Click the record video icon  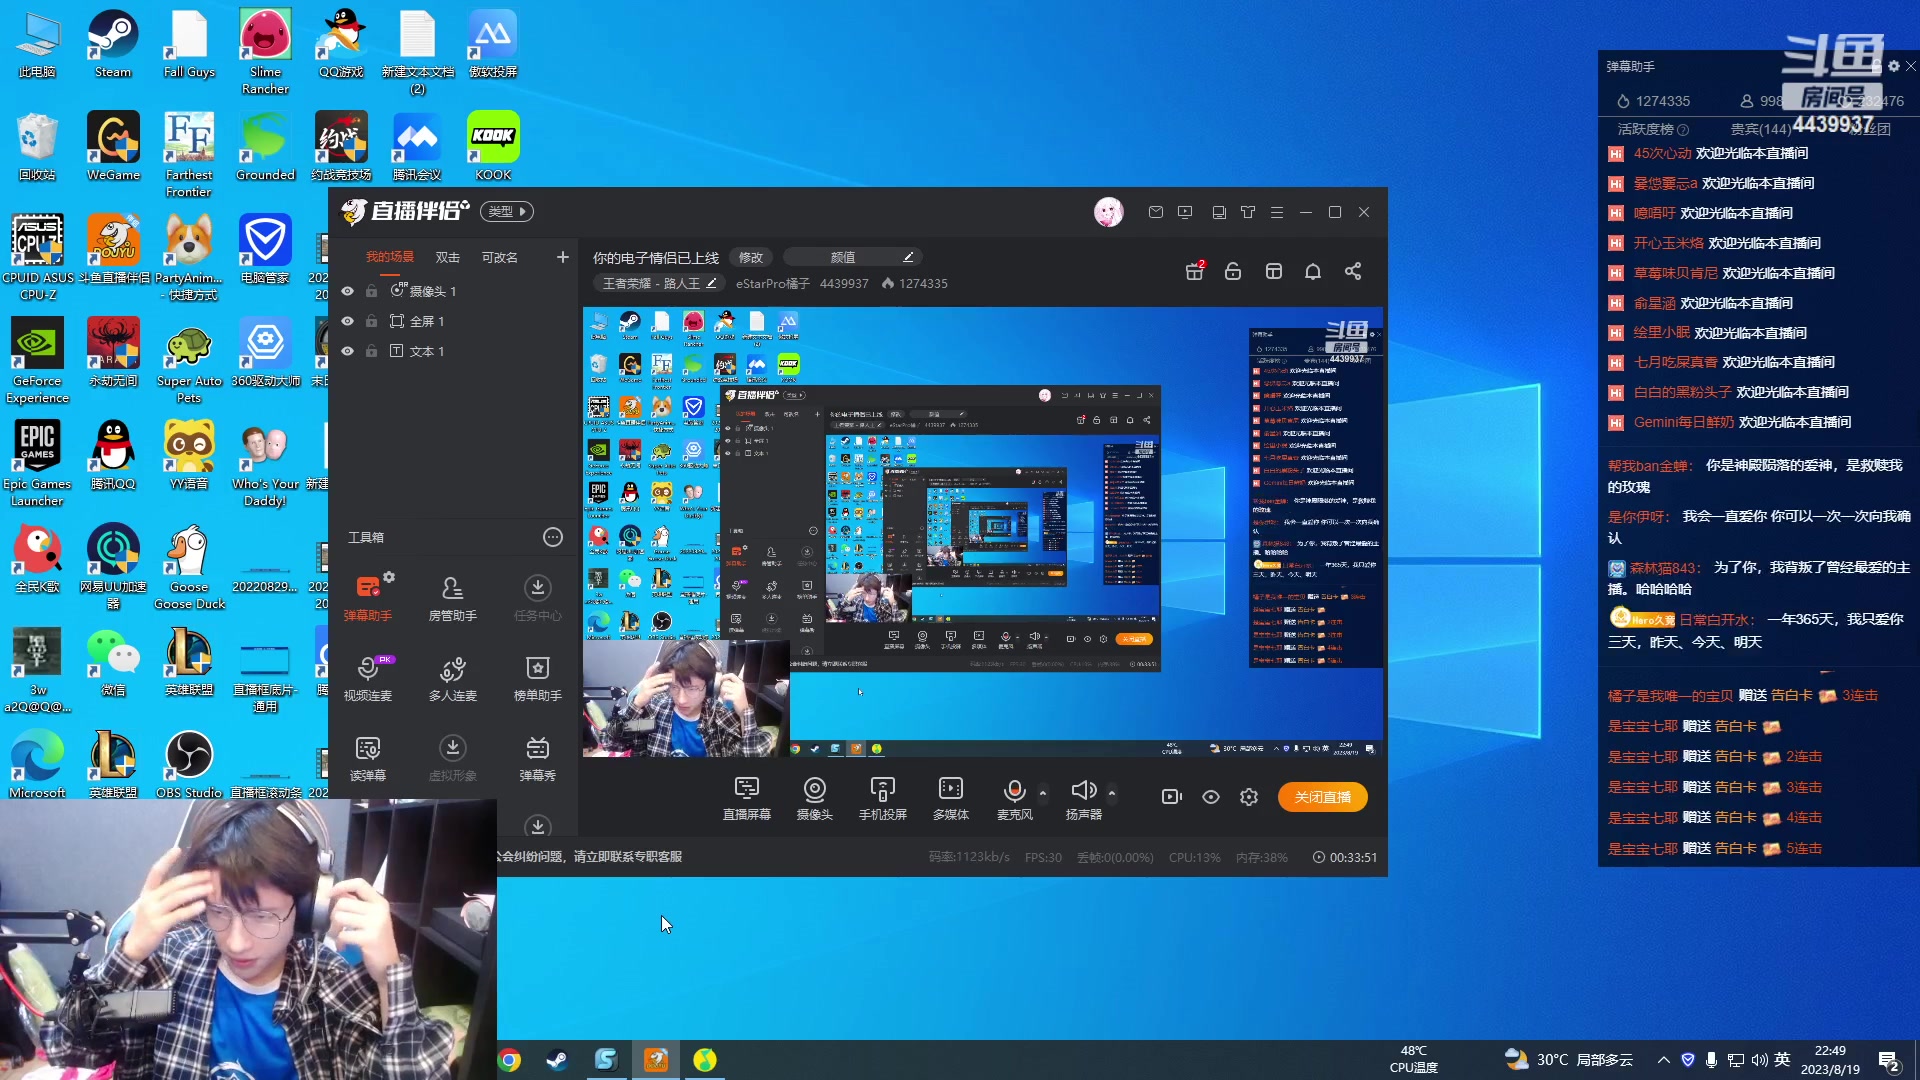[1172, 797]
